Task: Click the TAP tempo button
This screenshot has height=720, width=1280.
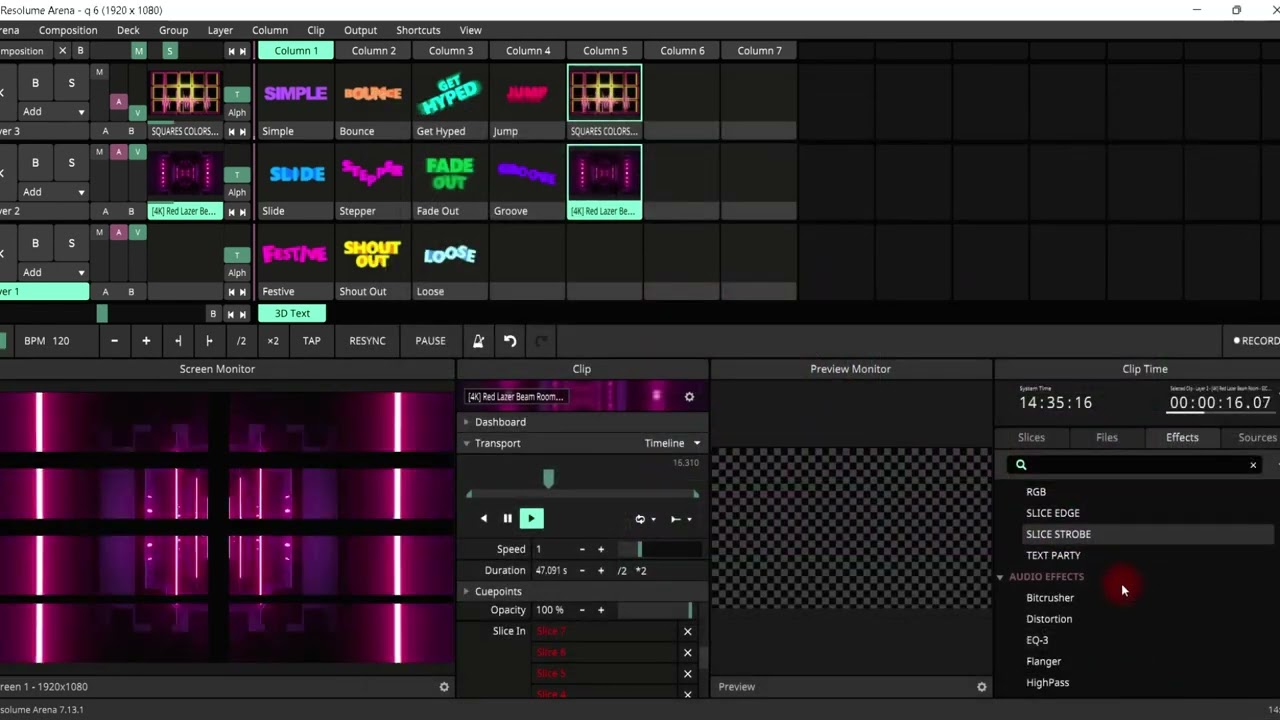Action: click(312, 341)
